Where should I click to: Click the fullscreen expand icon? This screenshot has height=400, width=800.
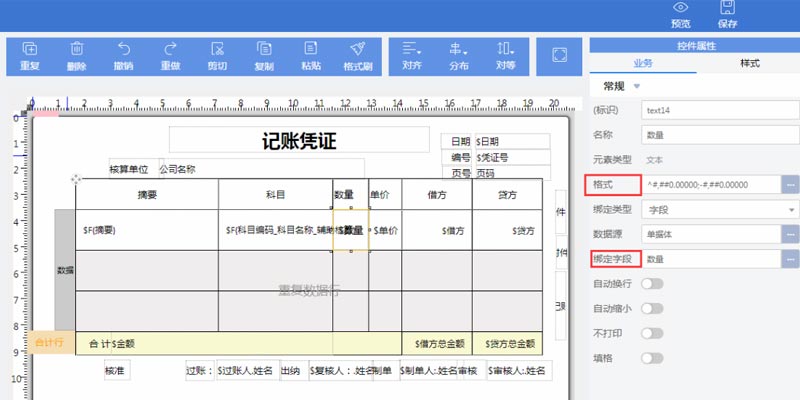point(559,56)
